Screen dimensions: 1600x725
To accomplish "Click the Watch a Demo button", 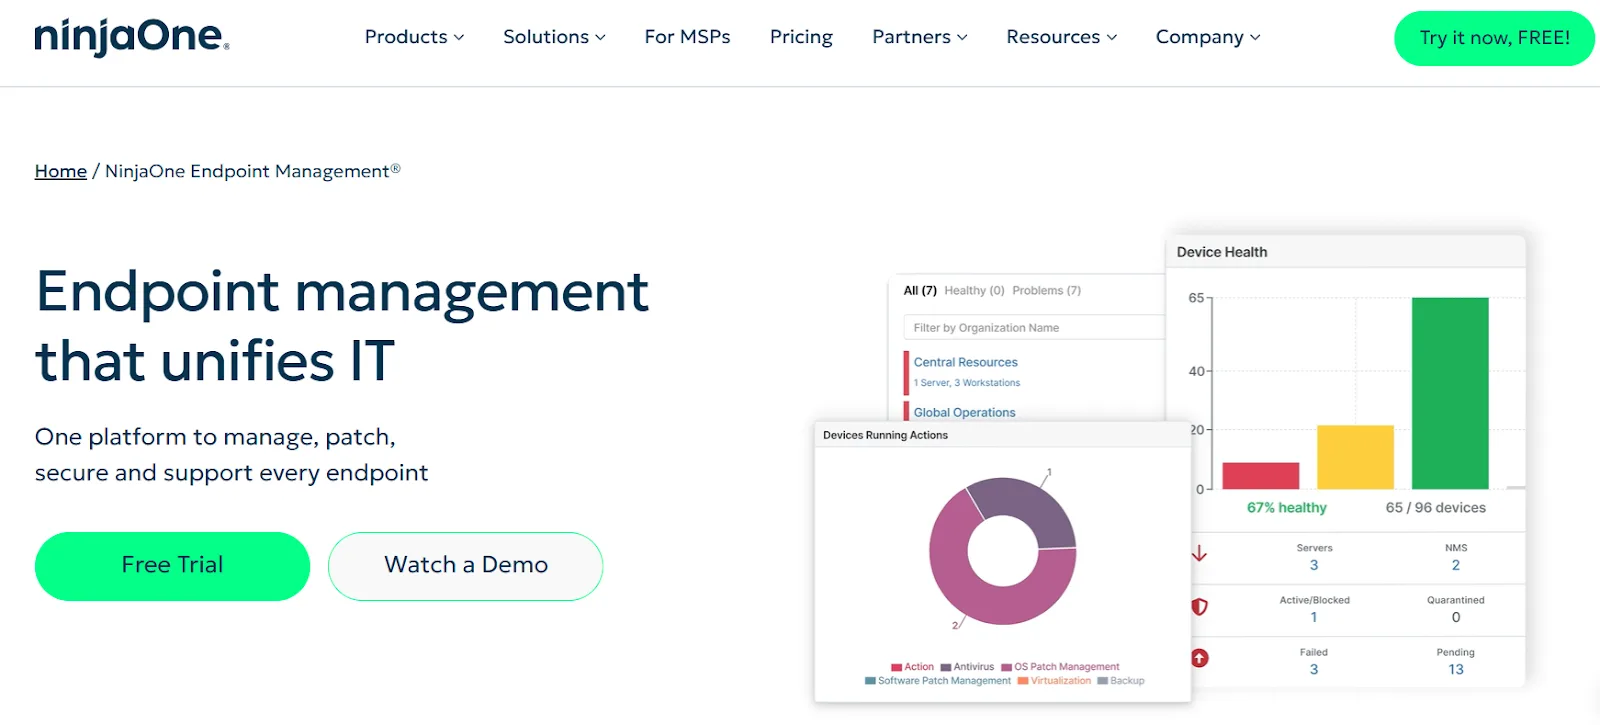I will pos(465,566).
